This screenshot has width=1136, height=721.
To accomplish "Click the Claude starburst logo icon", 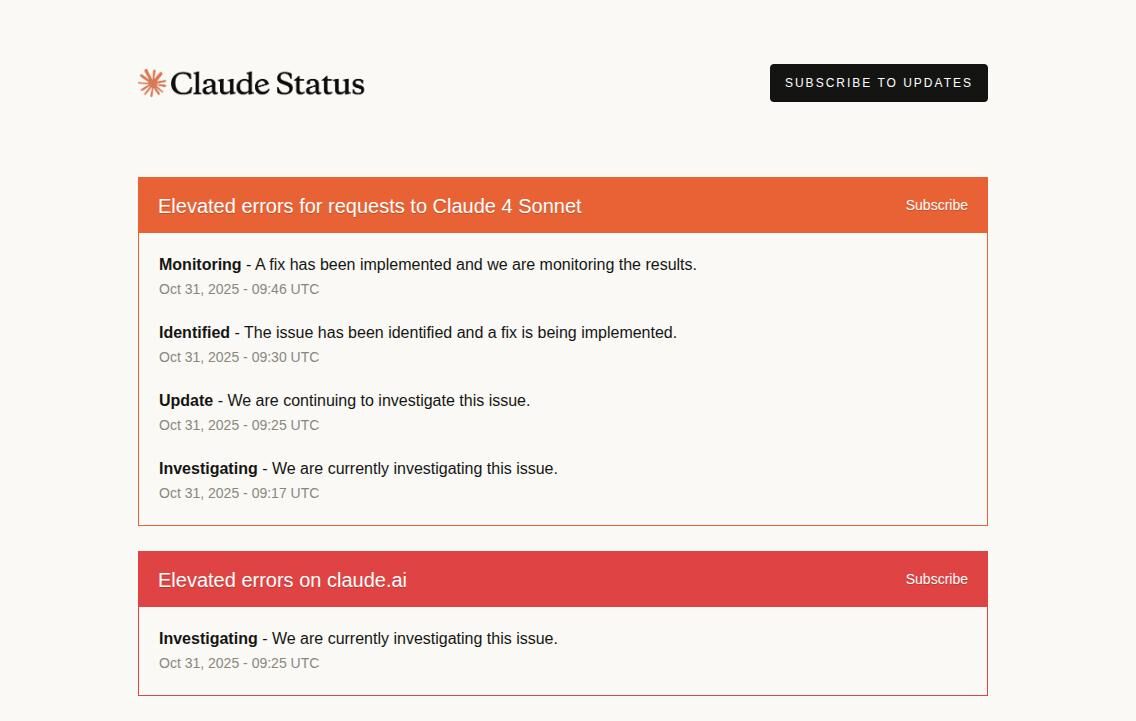I will pyautogui.click(x=152, y=83).
